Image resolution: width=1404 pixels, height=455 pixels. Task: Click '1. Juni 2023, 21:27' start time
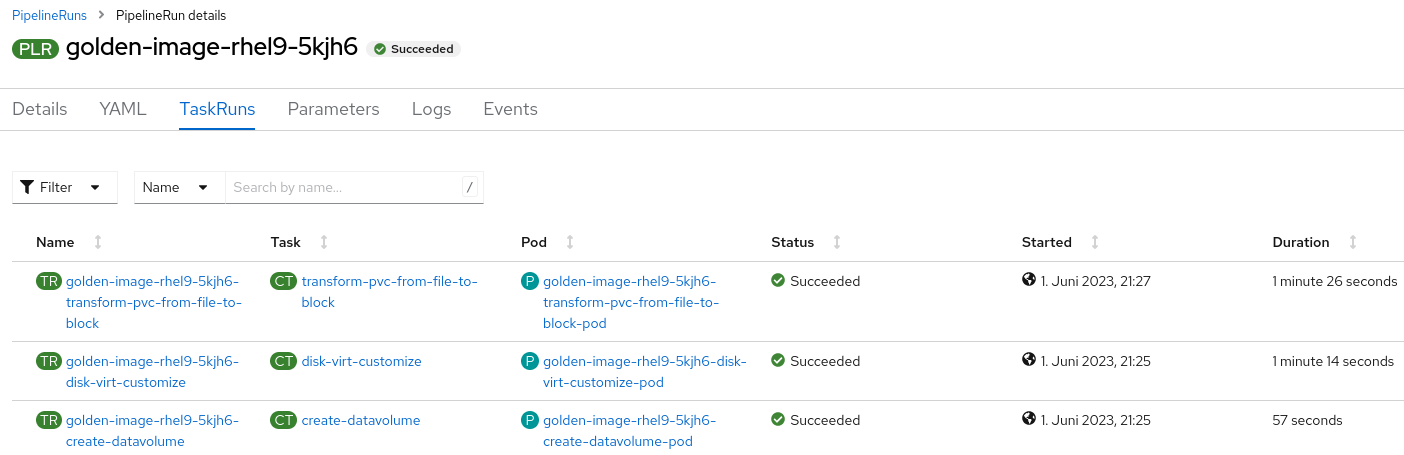pos(1096,282)
